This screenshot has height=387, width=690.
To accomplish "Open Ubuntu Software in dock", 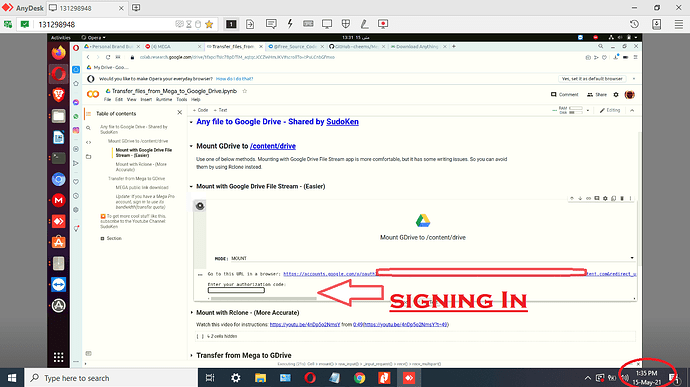I will 59,242.
